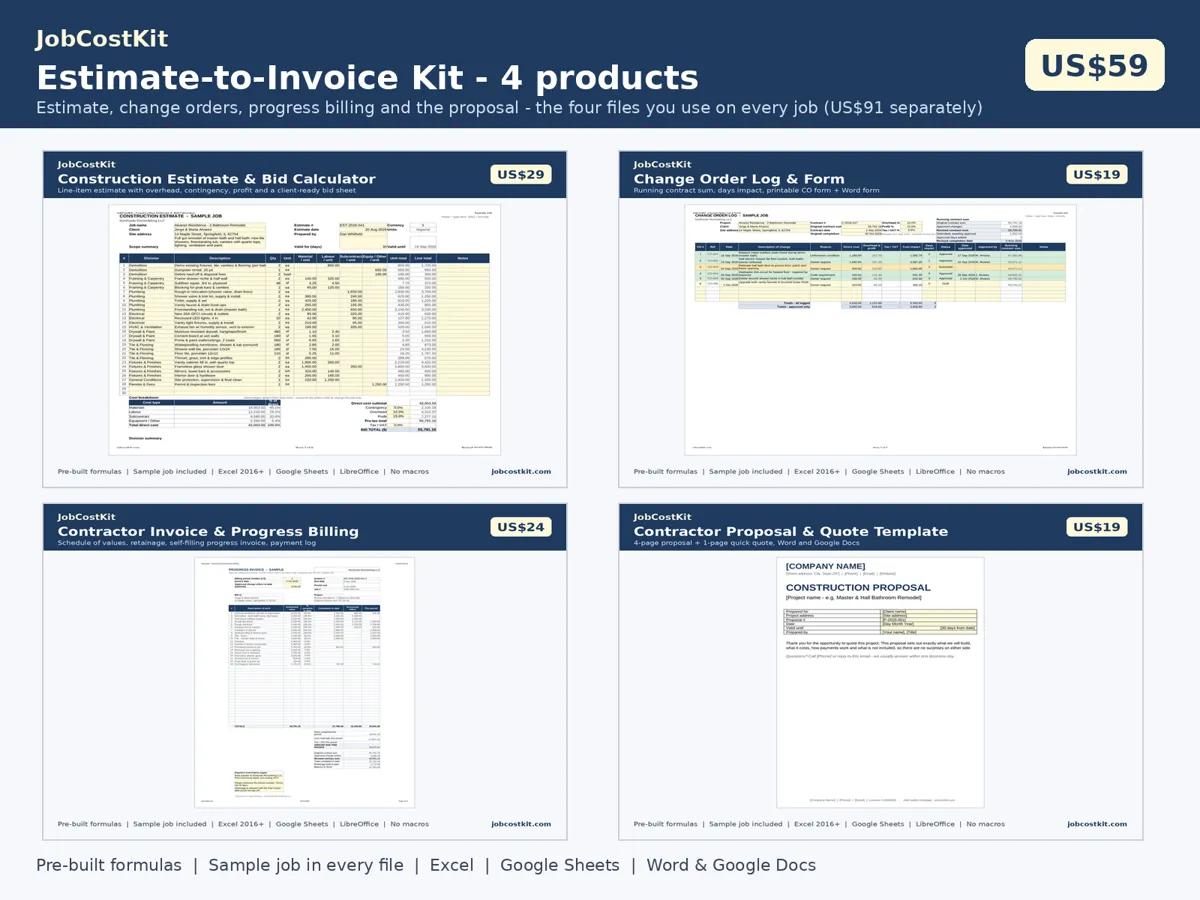The height and width of the screenshot is (900, 1200).
Task: Click the US$29 price badge
Action: [x=521, y=174]
